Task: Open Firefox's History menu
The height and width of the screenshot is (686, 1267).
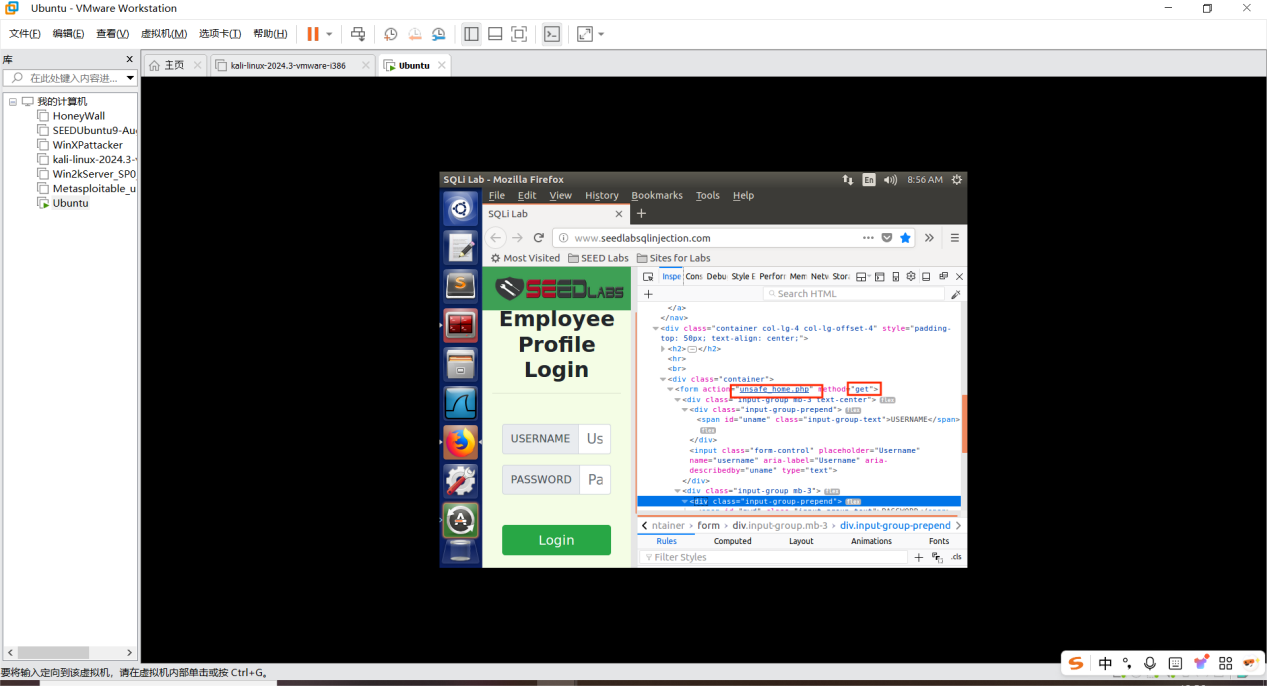Action: click(x=602, y=195)
